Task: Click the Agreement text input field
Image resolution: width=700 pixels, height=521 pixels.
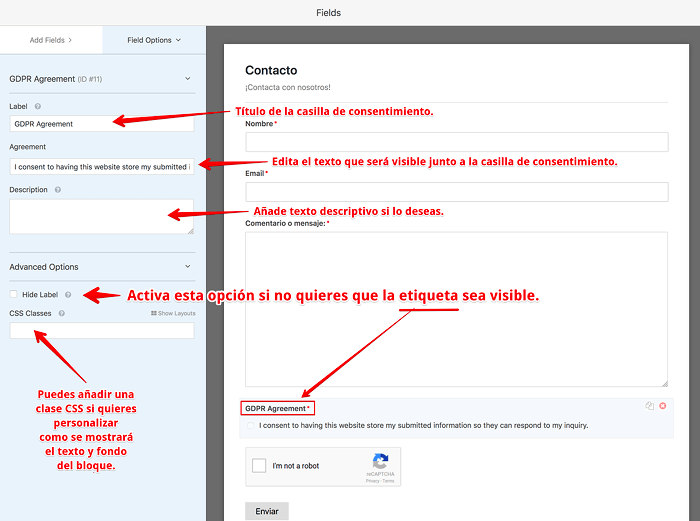Action: [101, 166]
